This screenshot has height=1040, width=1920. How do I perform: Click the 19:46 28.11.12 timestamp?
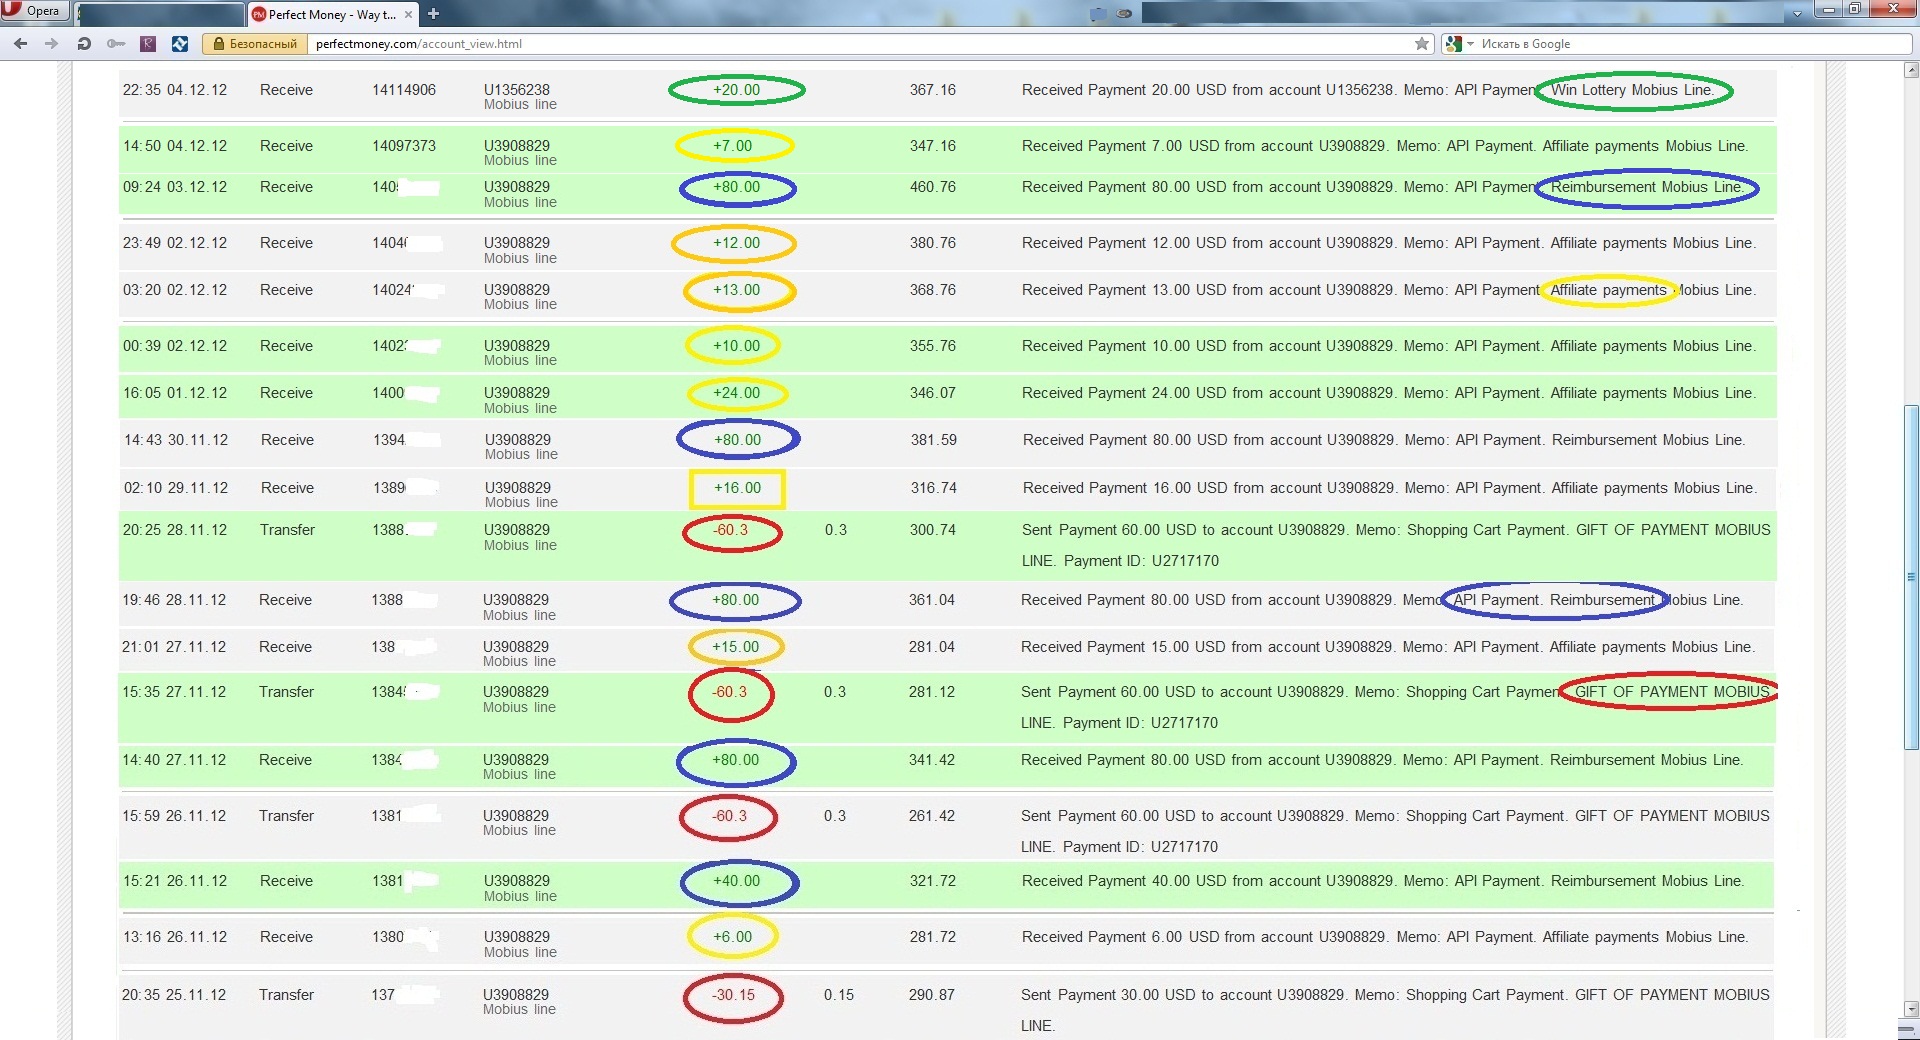pos(174,600)
